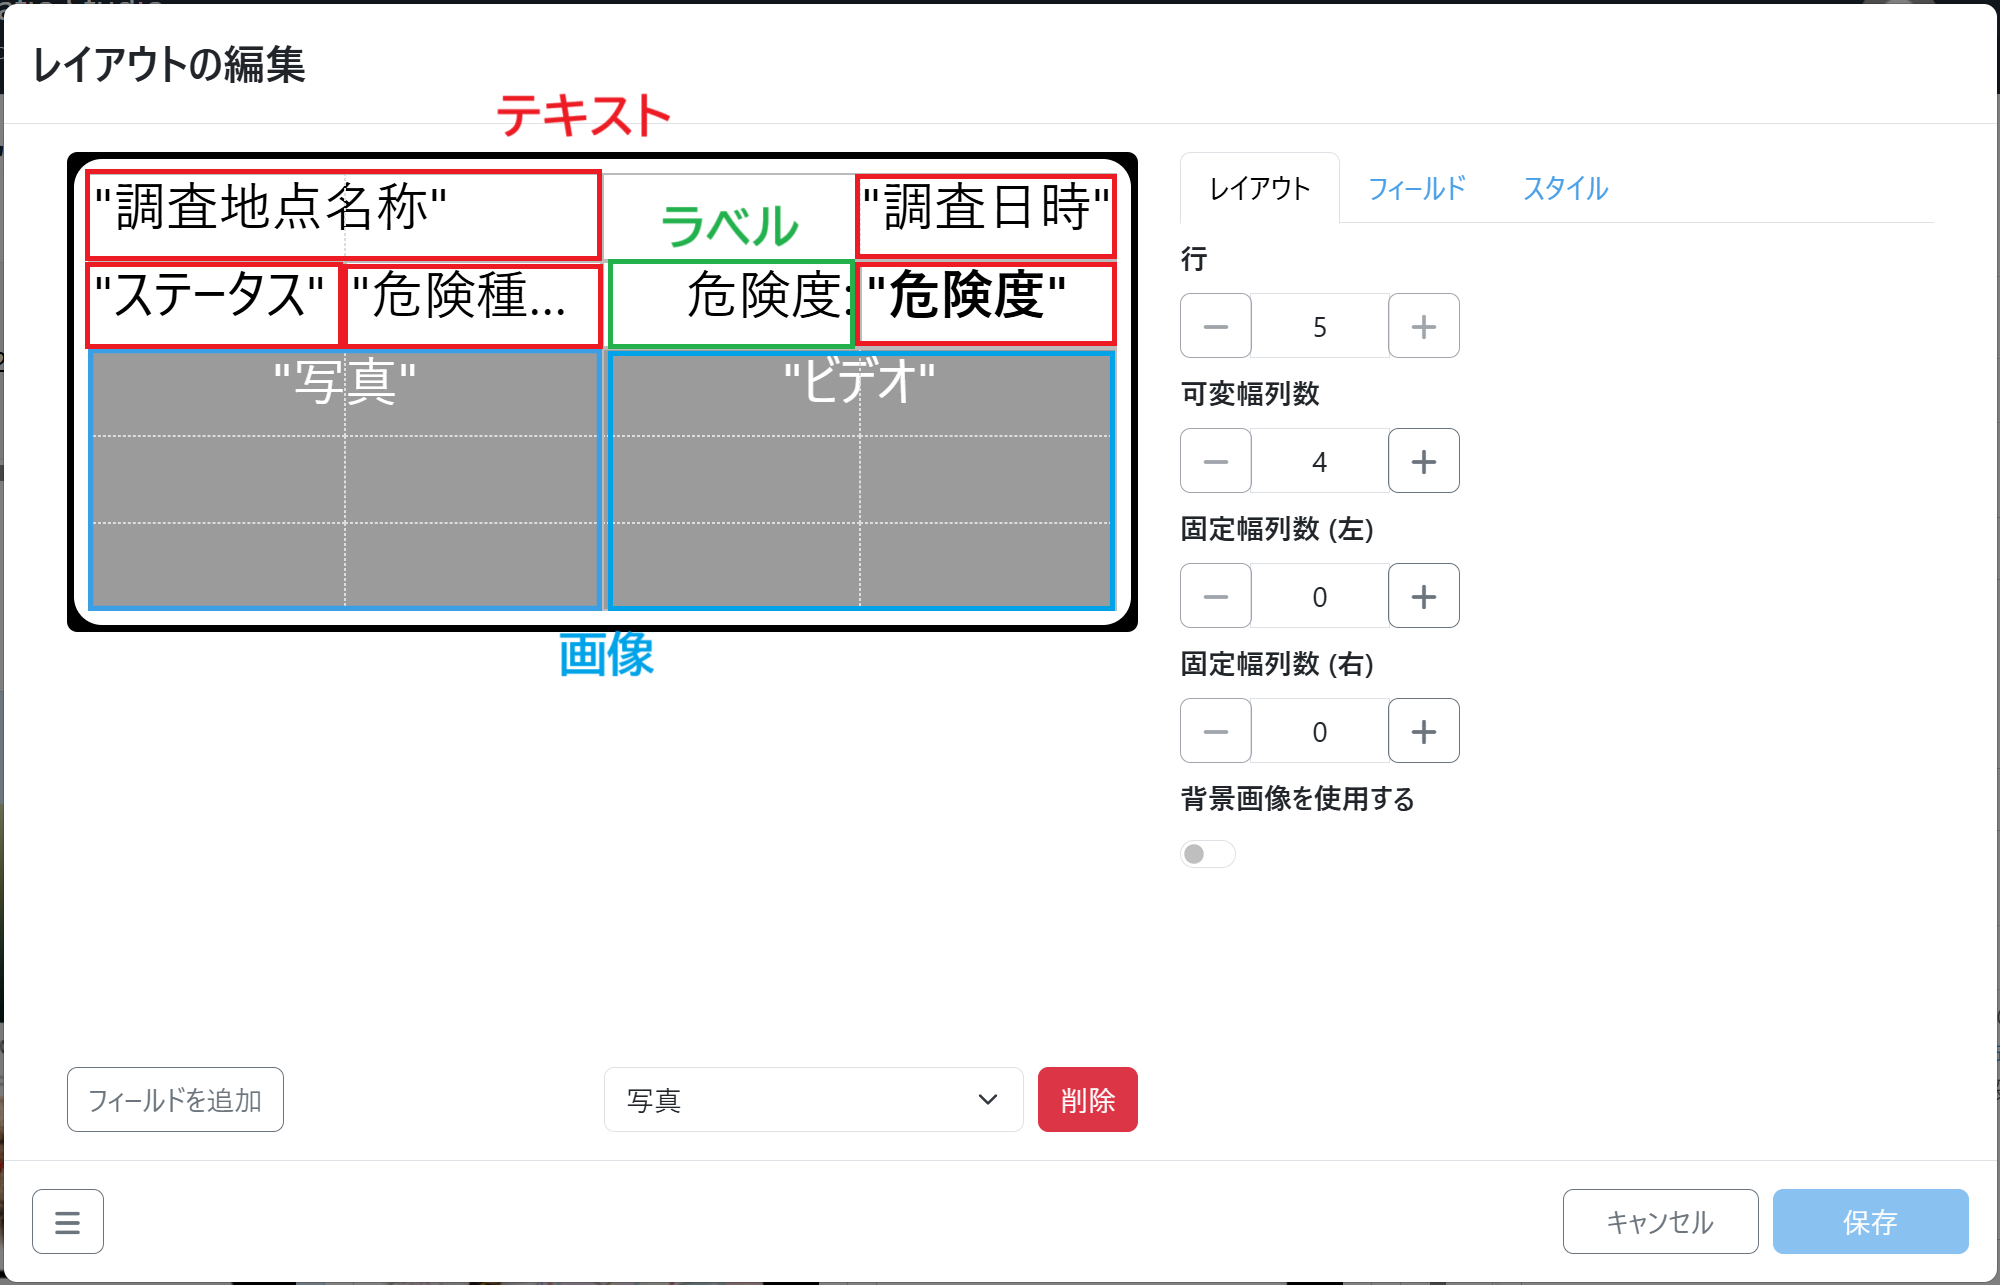Open the hamburger menu at bottom left
This screenshot has height=1285, width=2000.
(x=67, y=1221)
